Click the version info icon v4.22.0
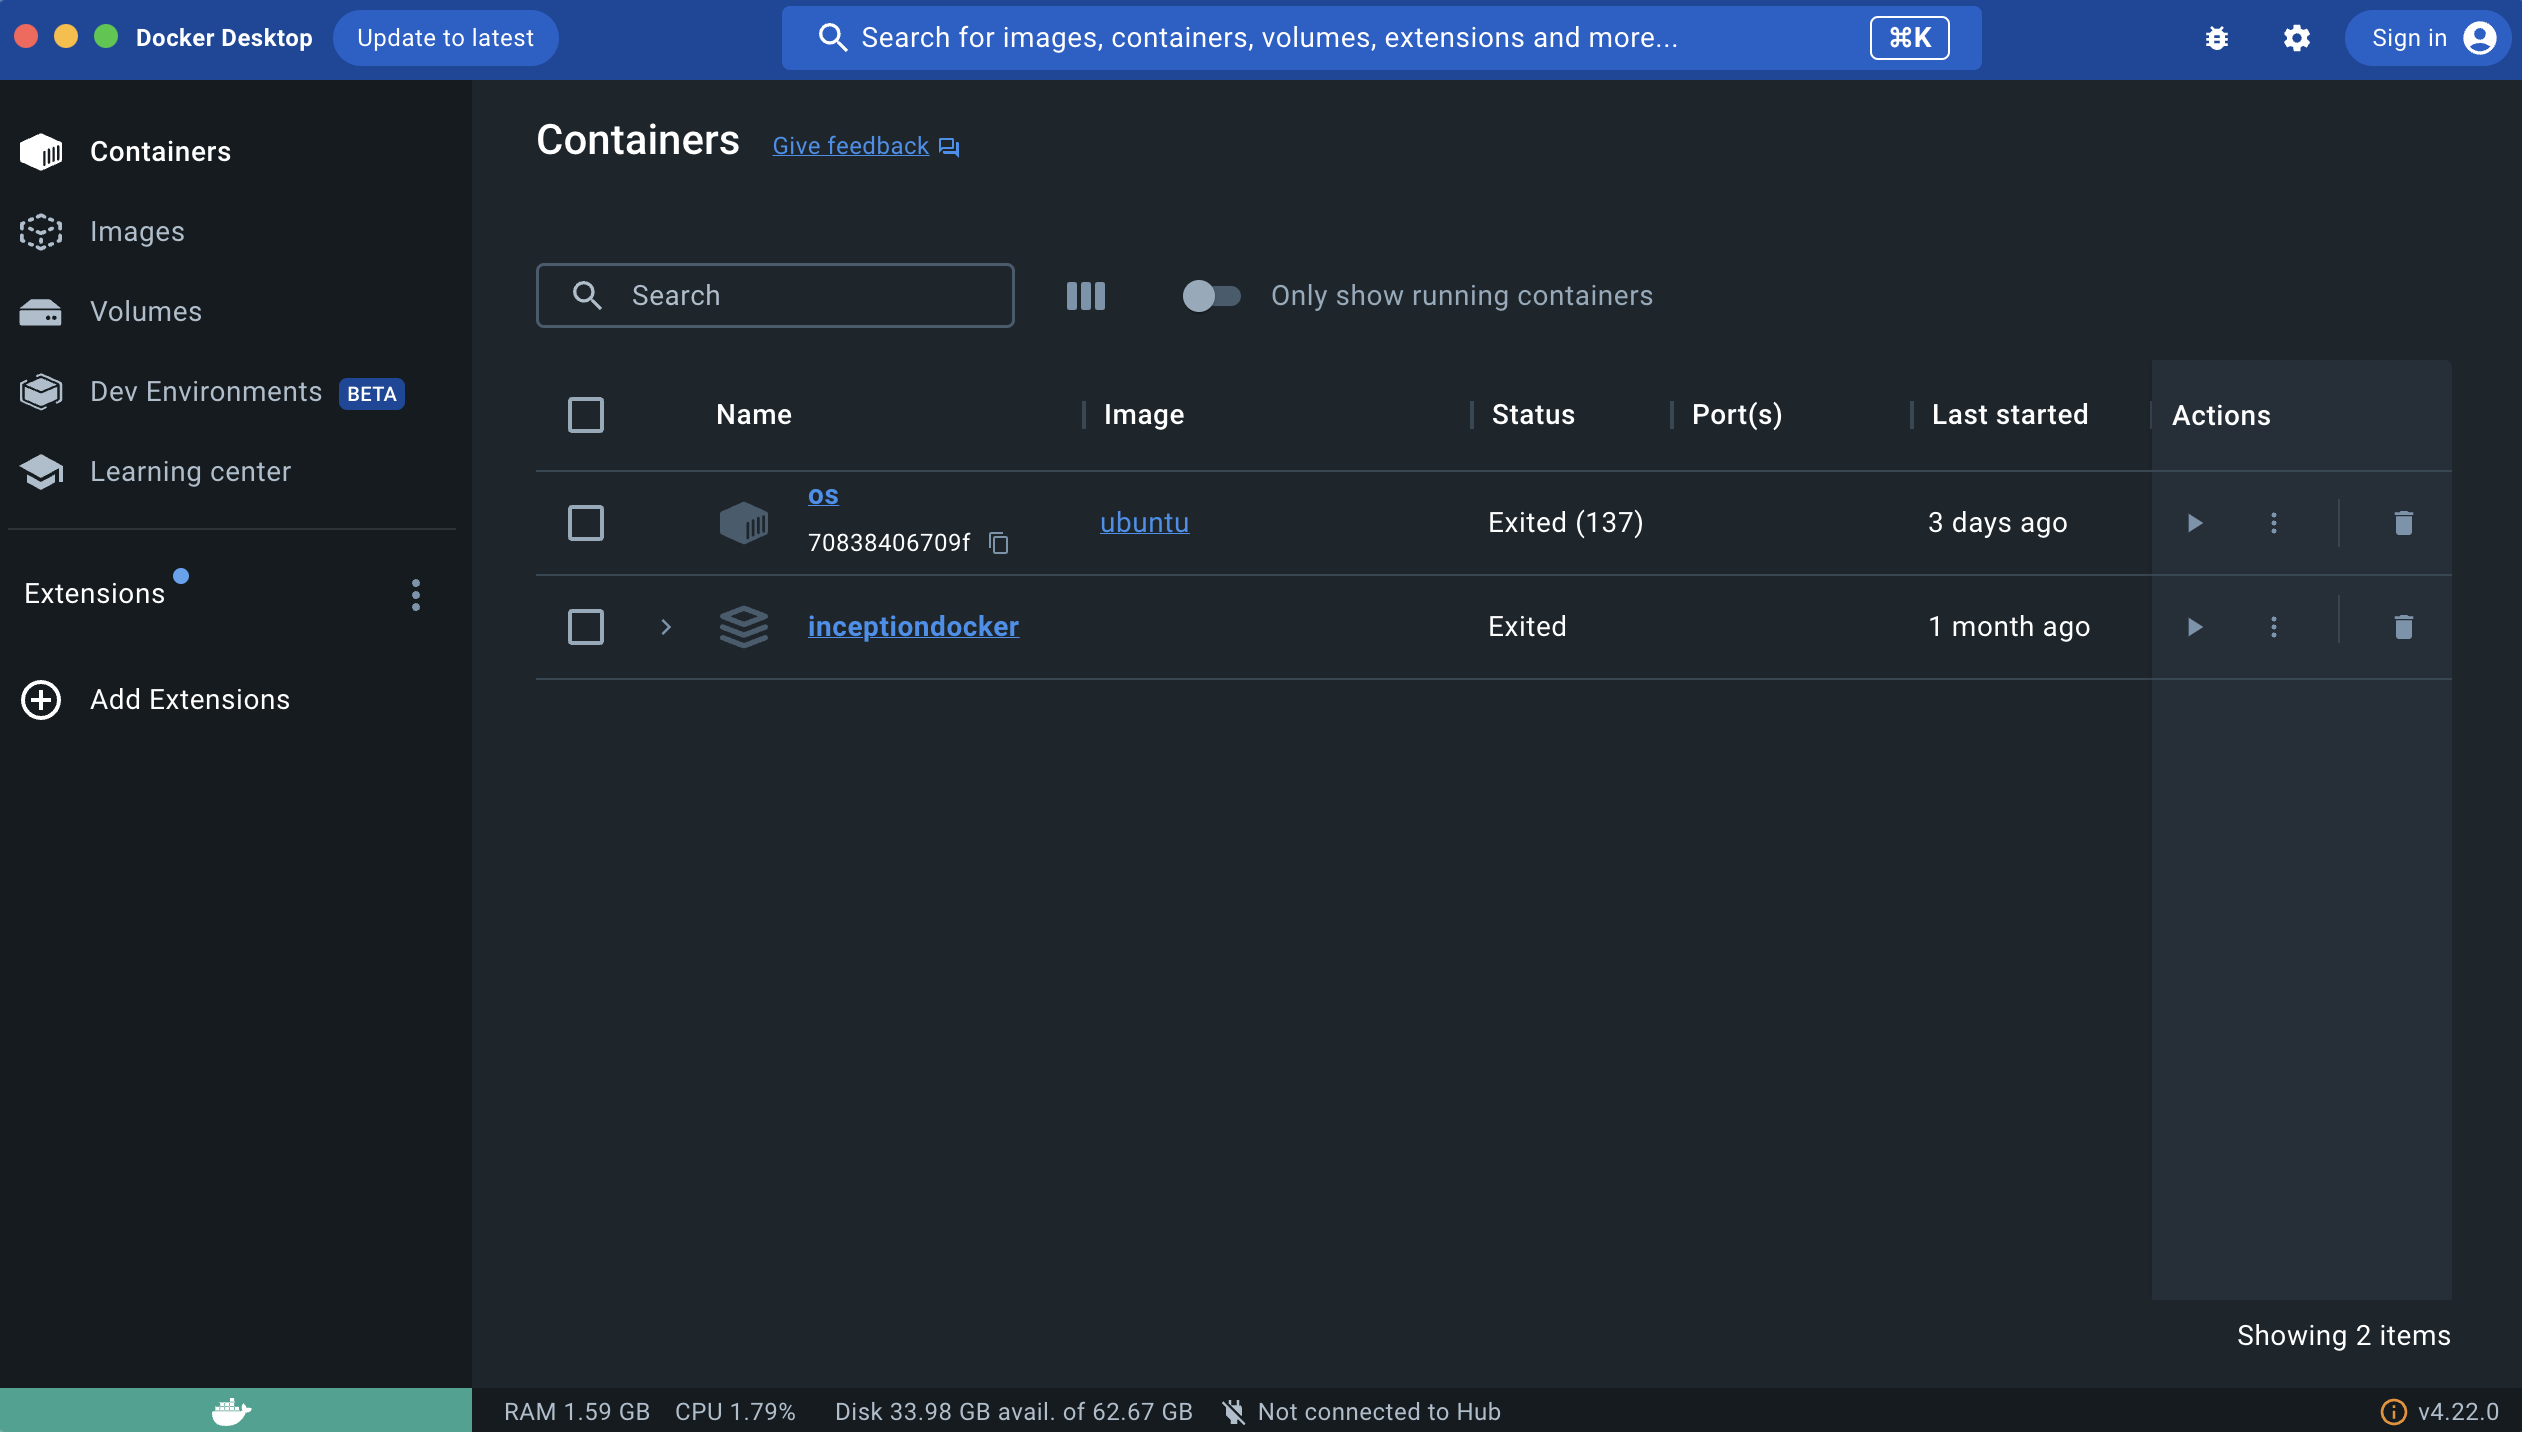 (x=2393, y=1411)
